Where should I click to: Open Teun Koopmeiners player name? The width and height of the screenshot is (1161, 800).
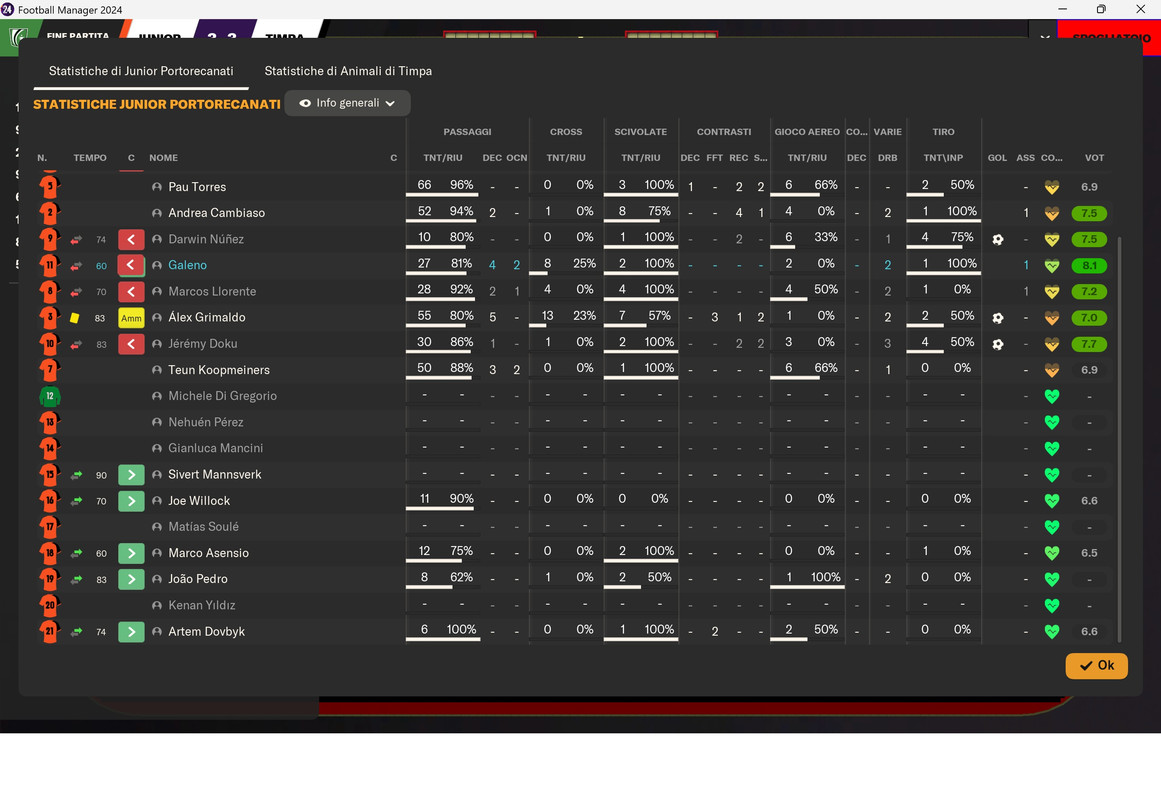218,370
